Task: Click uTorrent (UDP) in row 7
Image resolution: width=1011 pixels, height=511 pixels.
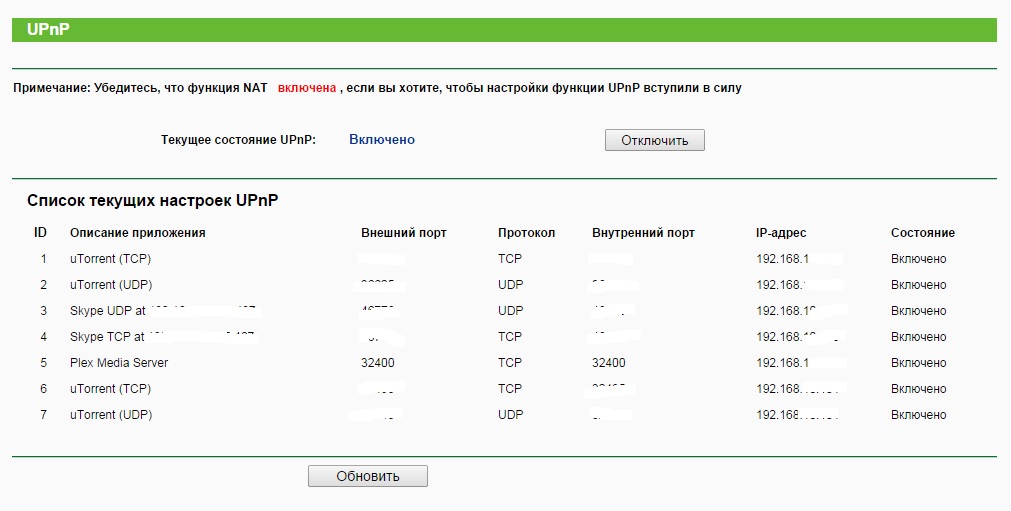Action: [x=111, y=415]
